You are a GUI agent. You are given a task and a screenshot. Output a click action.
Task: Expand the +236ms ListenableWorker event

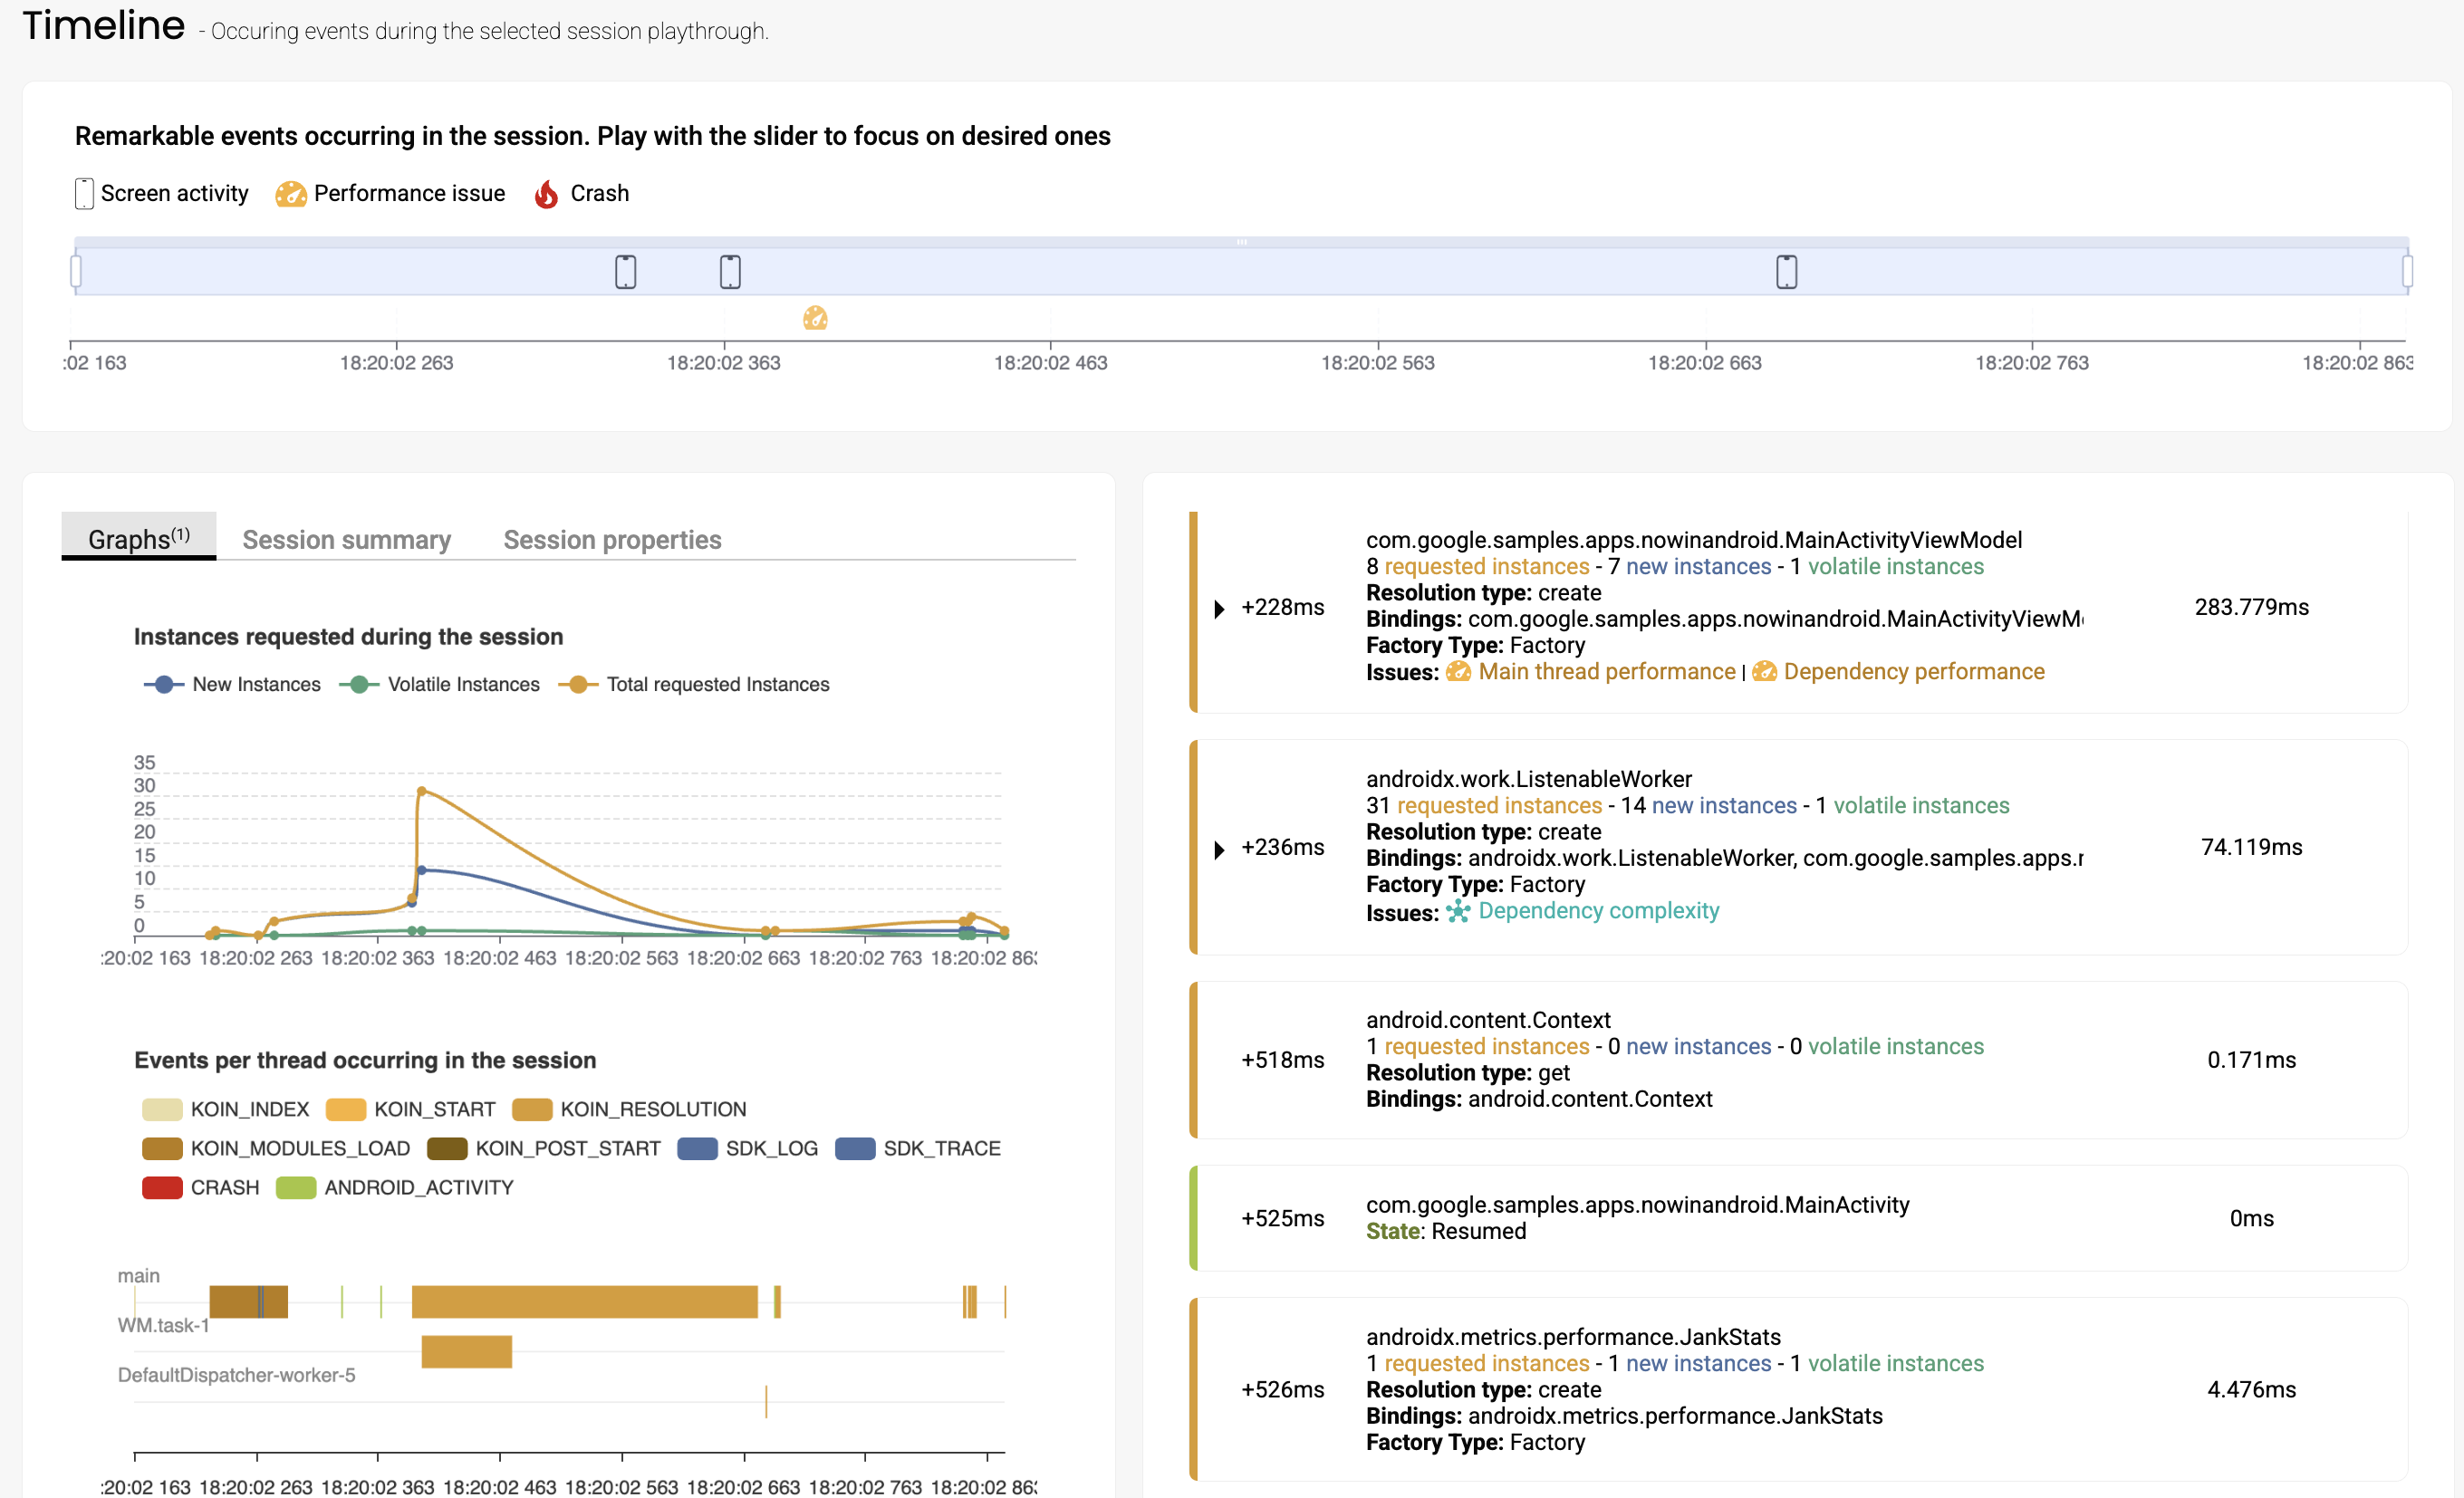point(1218,849)
